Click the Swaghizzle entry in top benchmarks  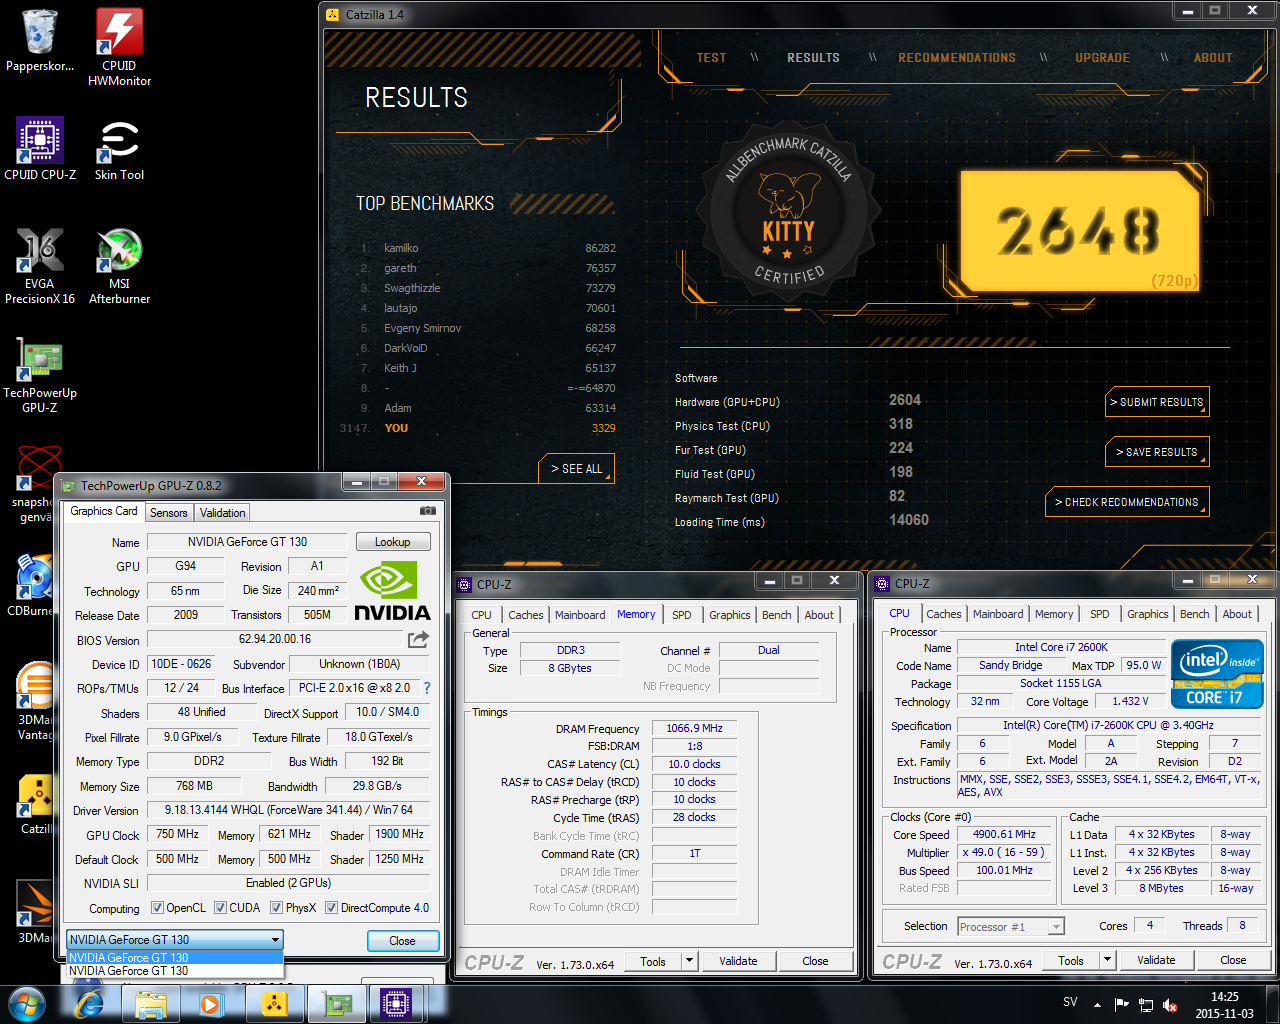point(488,288)
